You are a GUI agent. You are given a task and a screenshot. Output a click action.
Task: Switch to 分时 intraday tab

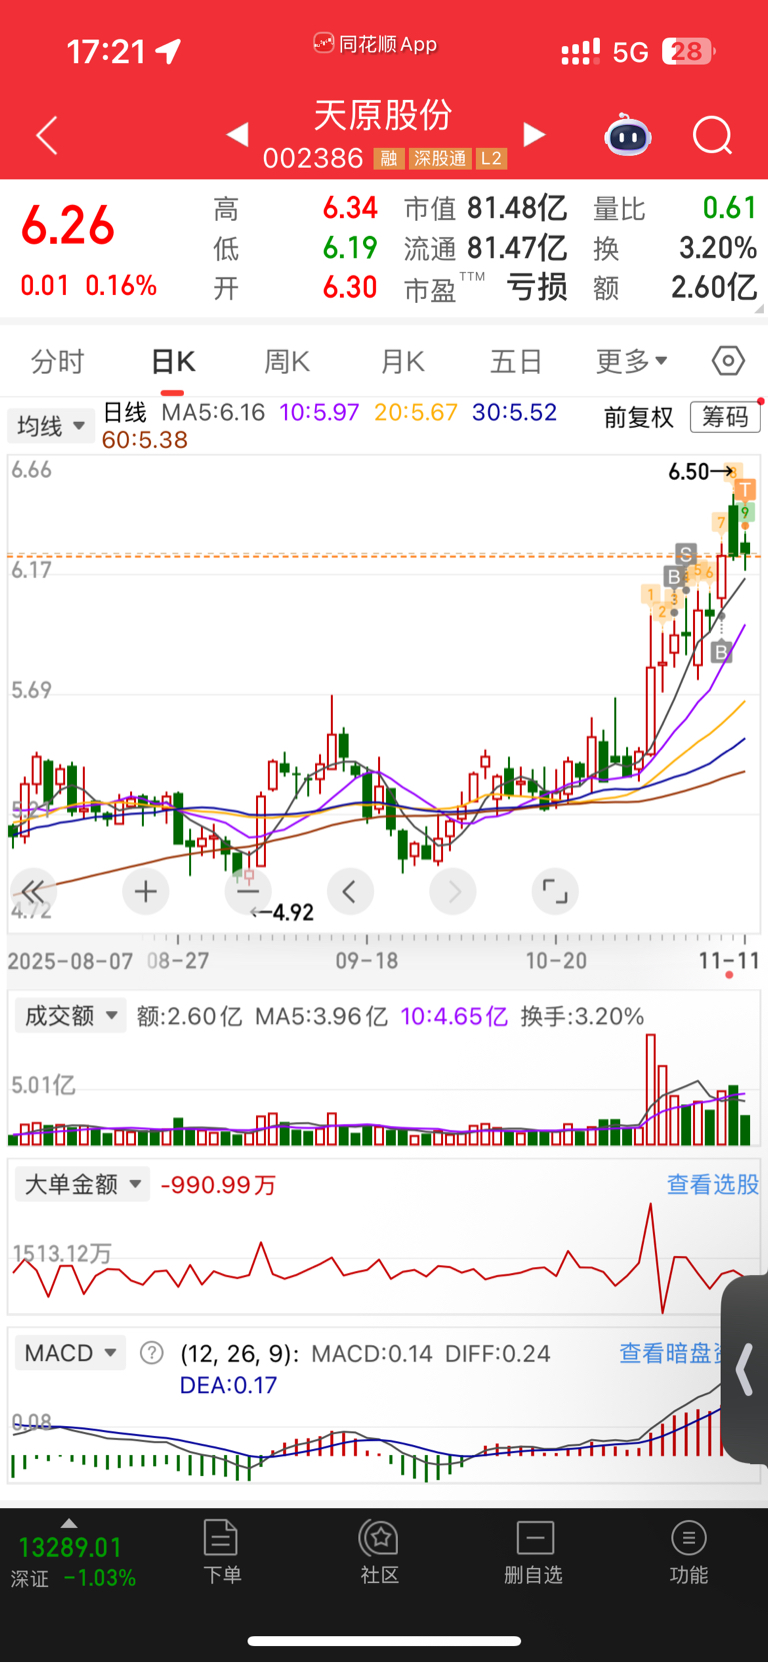pyautogui.click(x=58, y=361)
